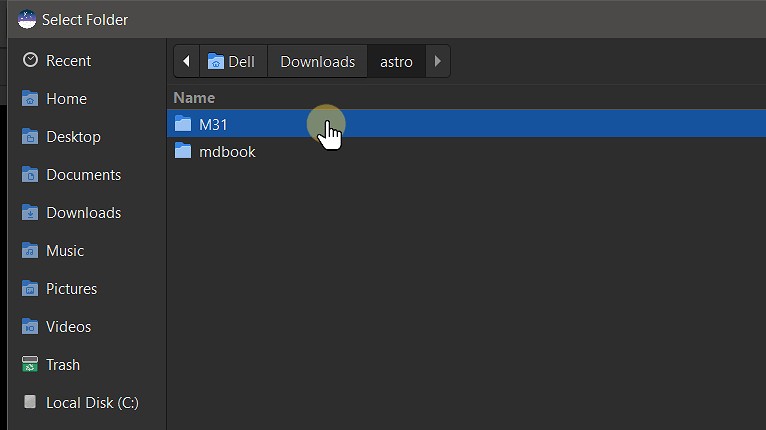The width and height of the screenshot is (766, 430).
Task: Sort files by Name column header
Action: click(194, 98)
